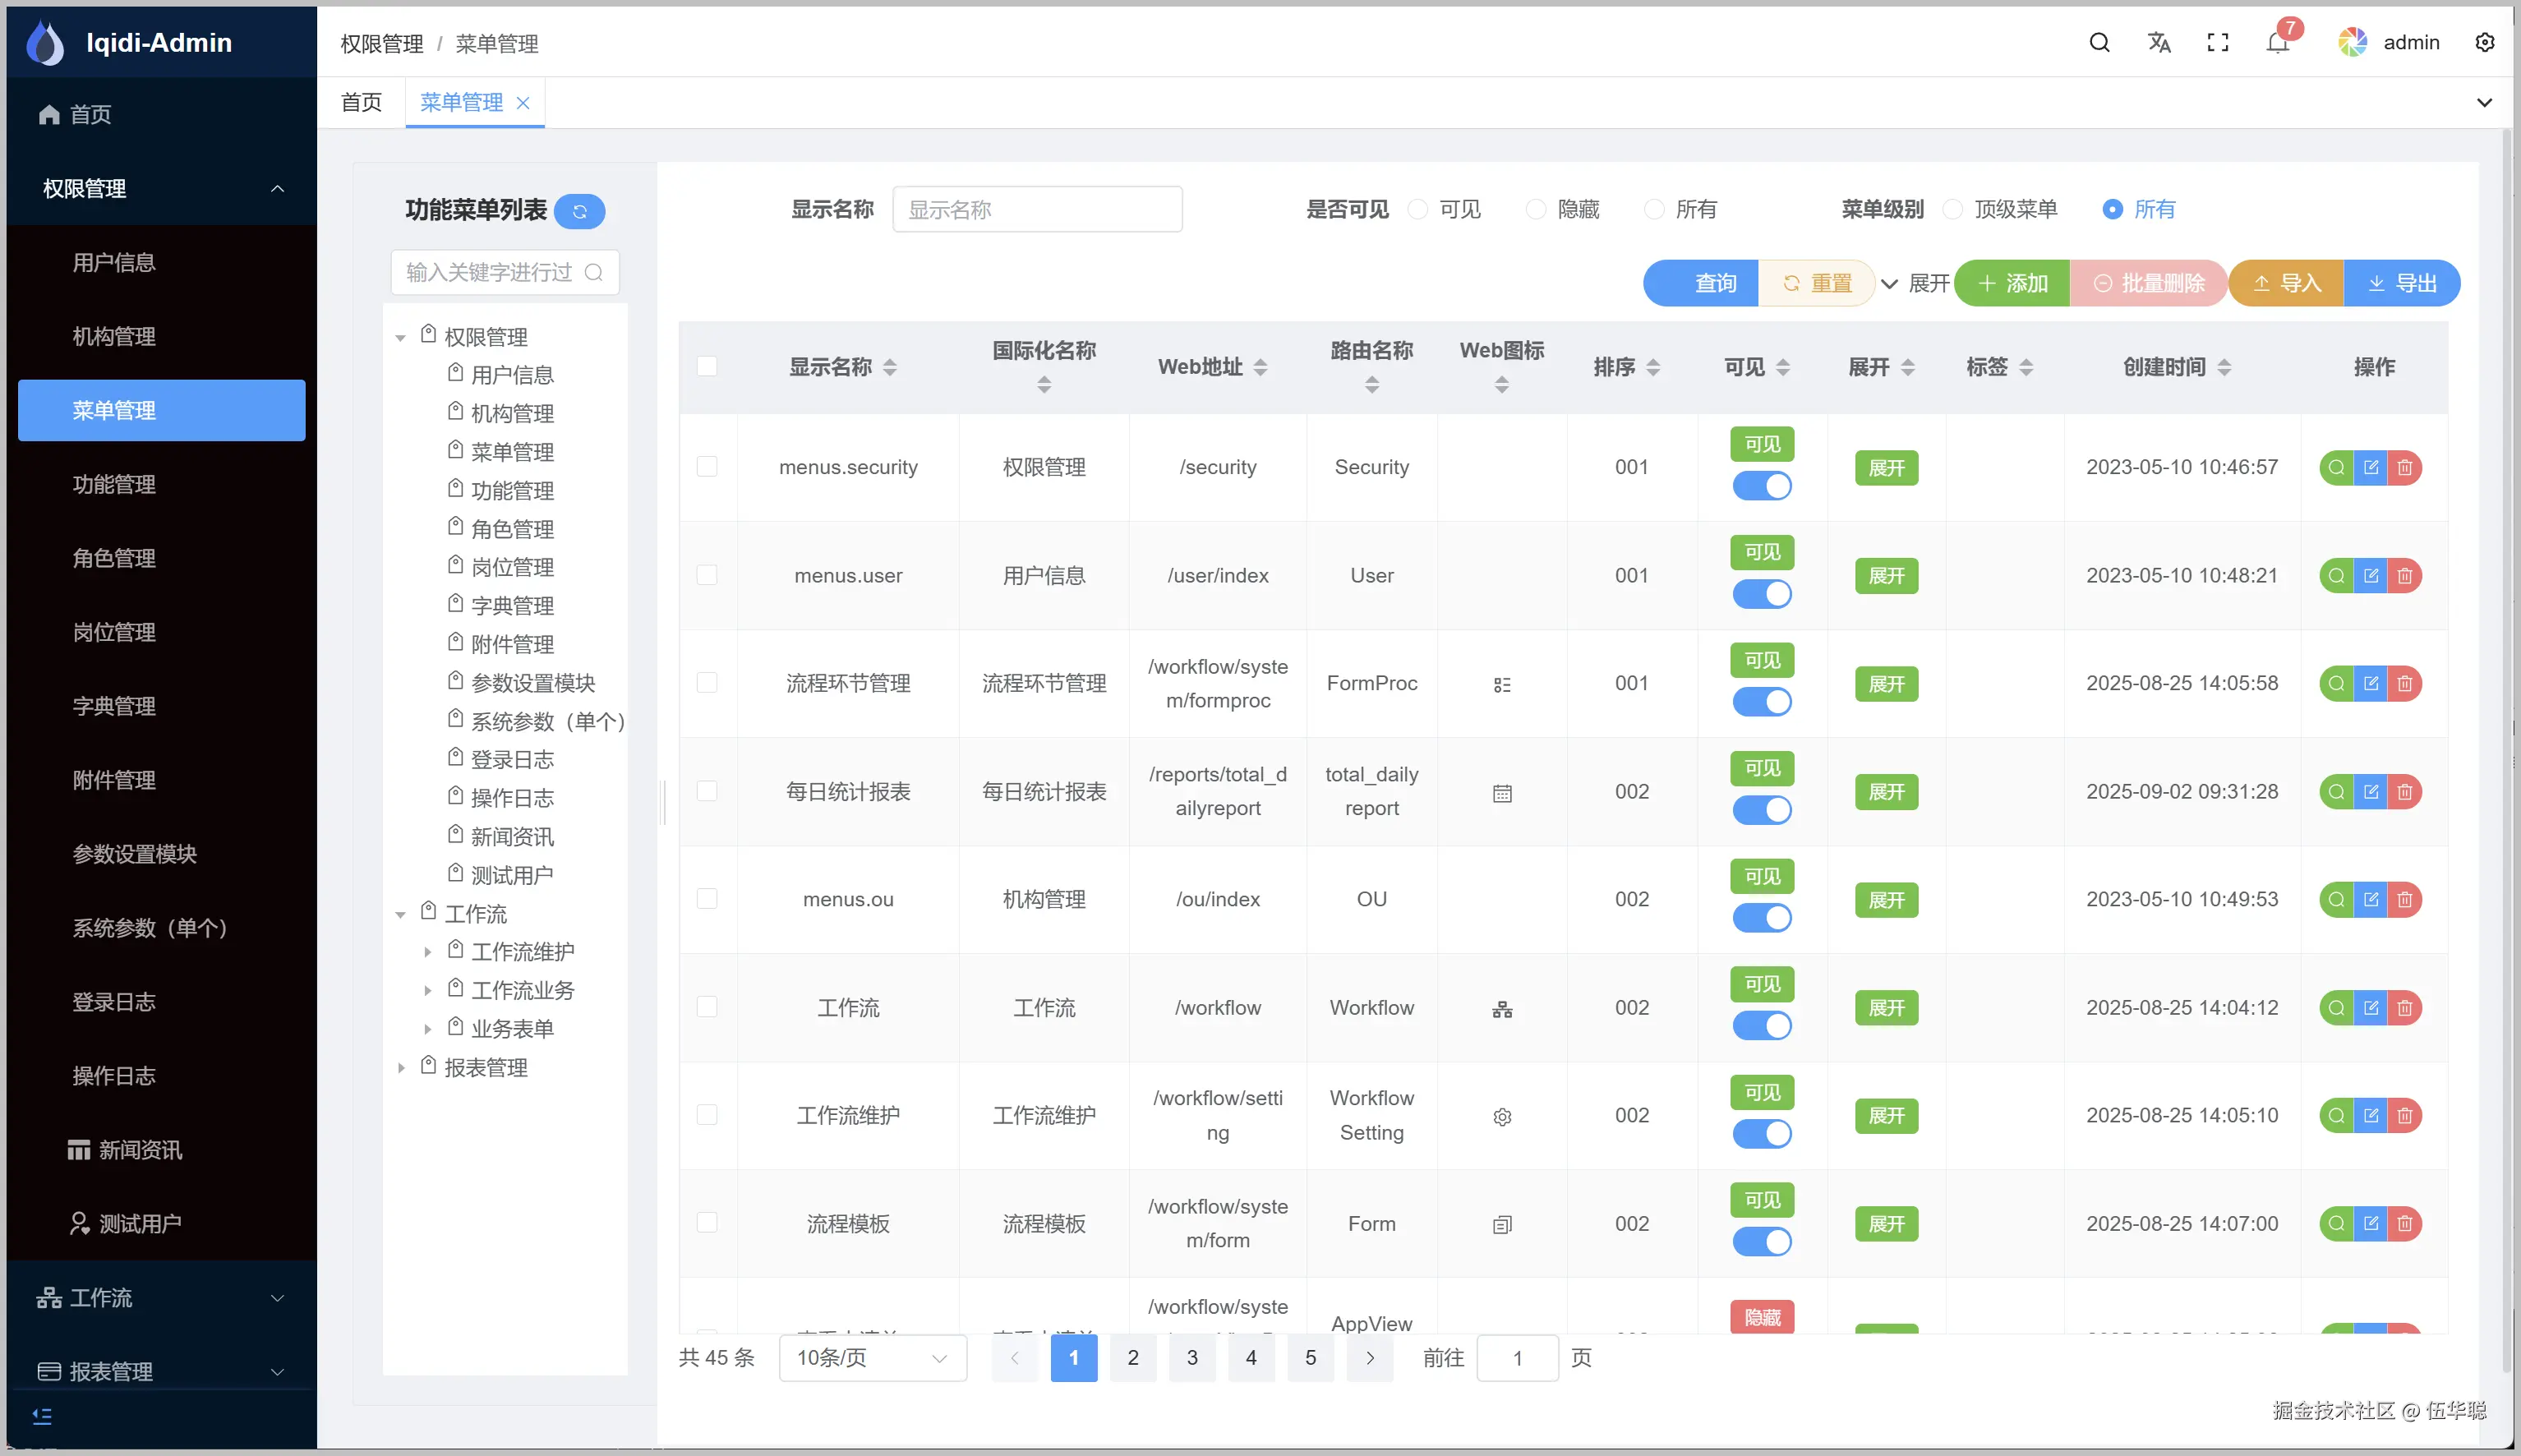Click the 显示名称 input field

[1036, 209]
